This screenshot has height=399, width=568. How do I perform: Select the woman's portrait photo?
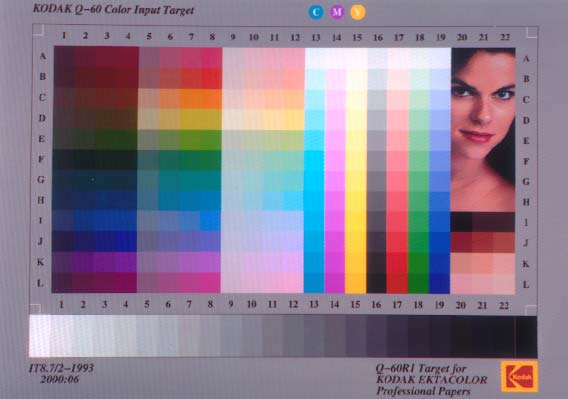tap(483, 130)
